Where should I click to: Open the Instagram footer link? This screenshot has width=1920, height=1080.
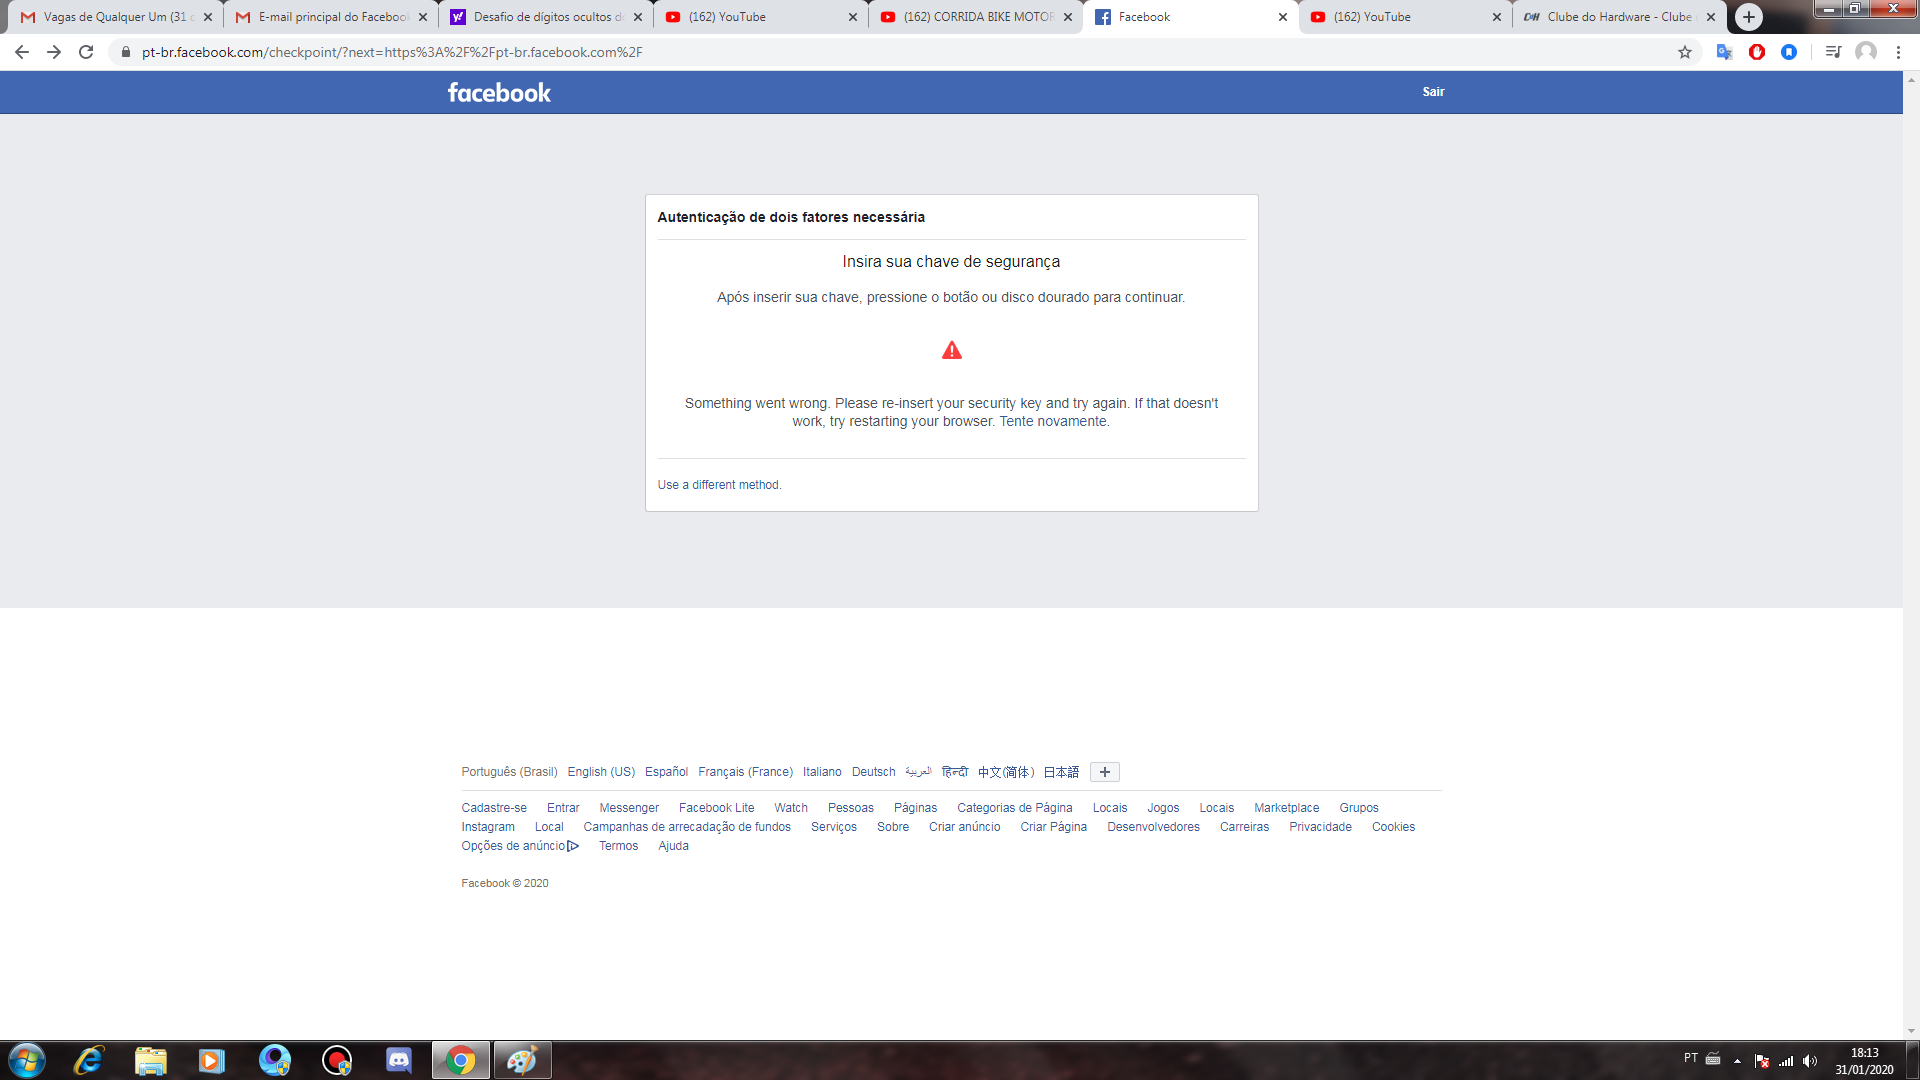(488, 827)
